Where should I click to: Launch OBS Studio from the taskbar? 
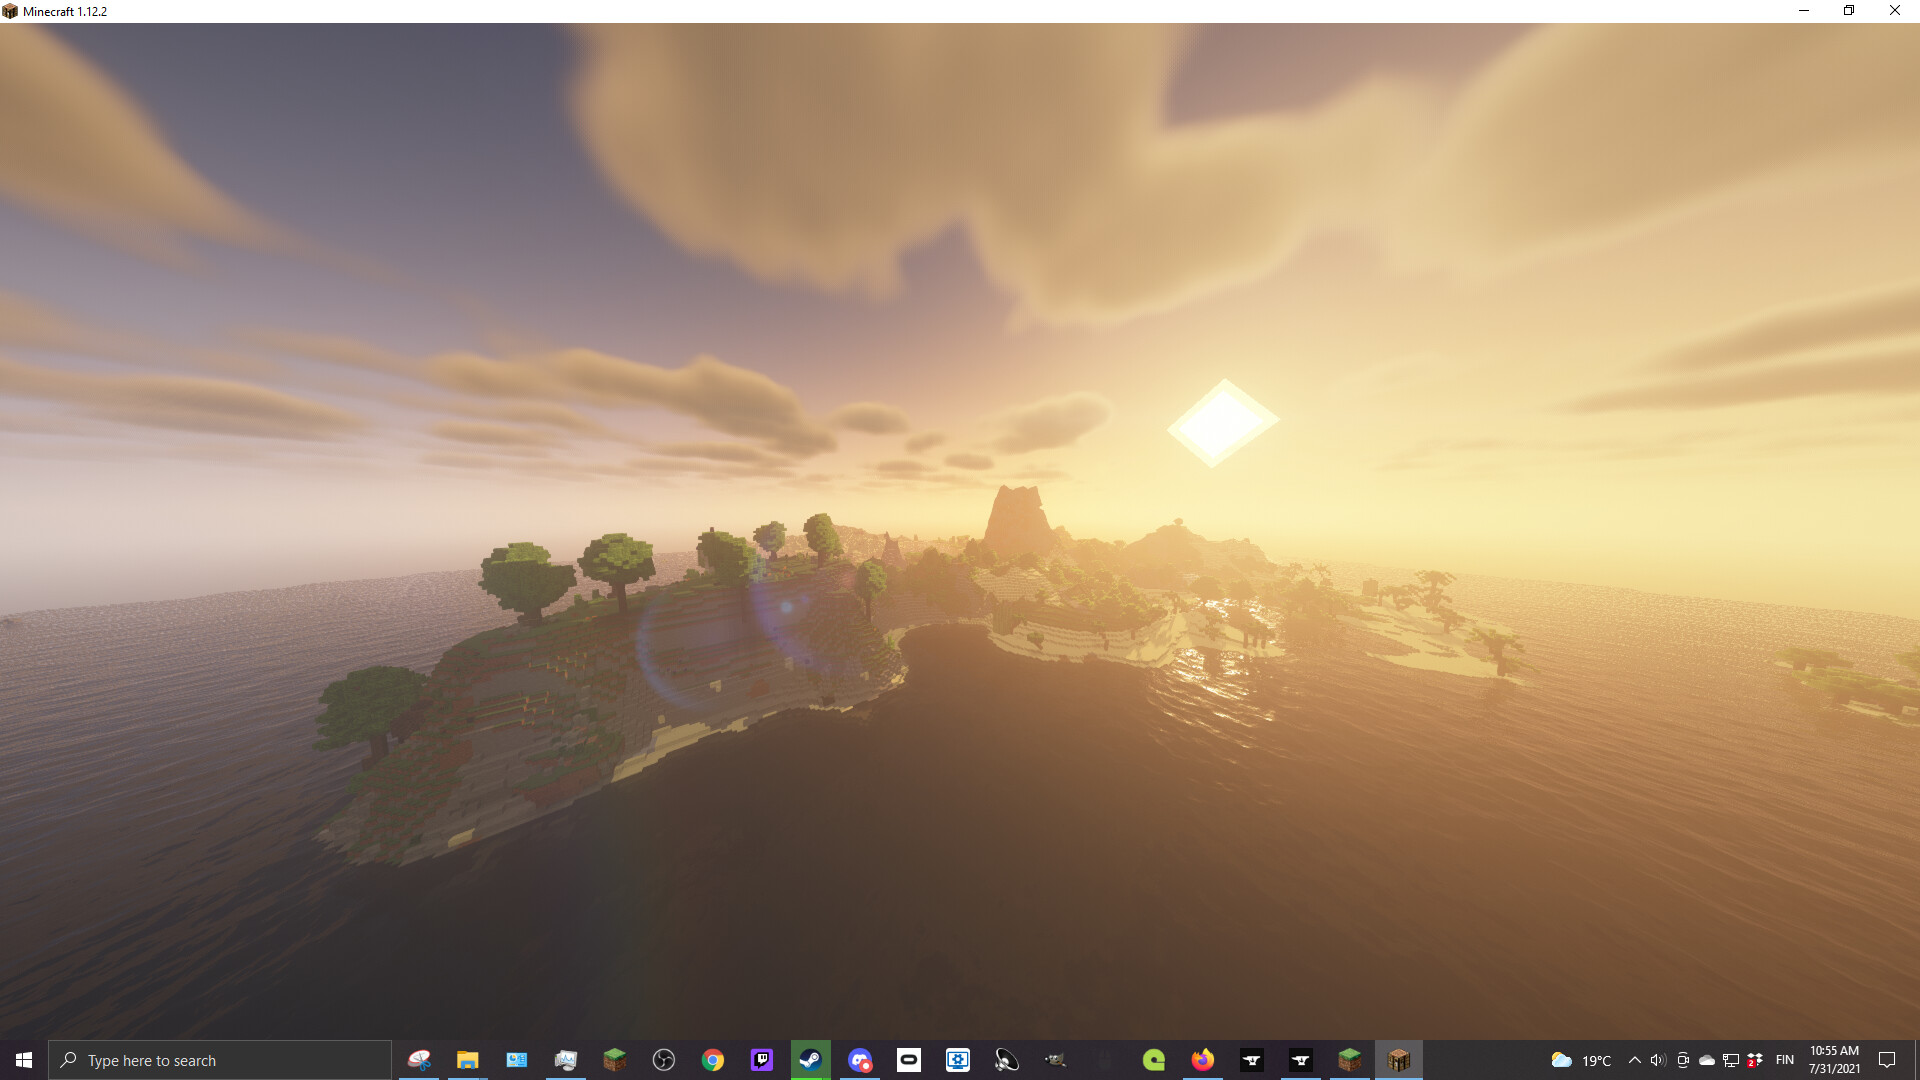click(662, 1060)
